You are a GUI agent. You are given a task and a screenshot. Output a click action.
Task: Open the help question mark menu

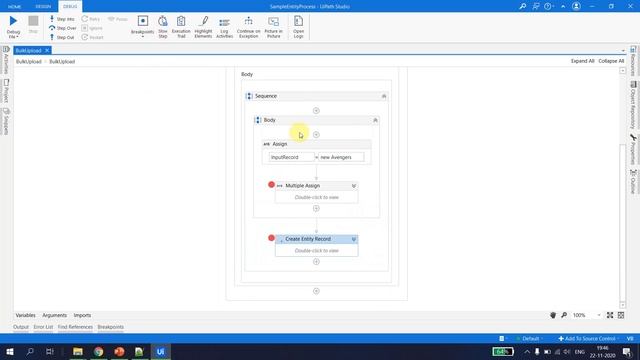click(548, 6)
